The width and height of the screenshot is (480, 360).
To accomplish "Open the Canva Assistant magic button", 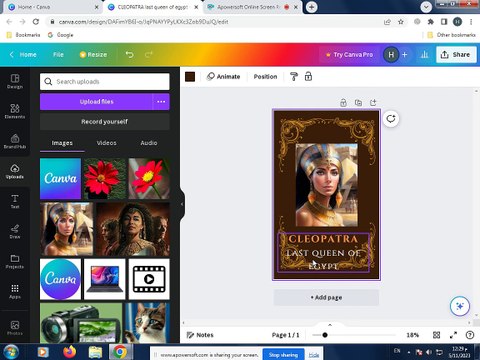I will (460, 306).
